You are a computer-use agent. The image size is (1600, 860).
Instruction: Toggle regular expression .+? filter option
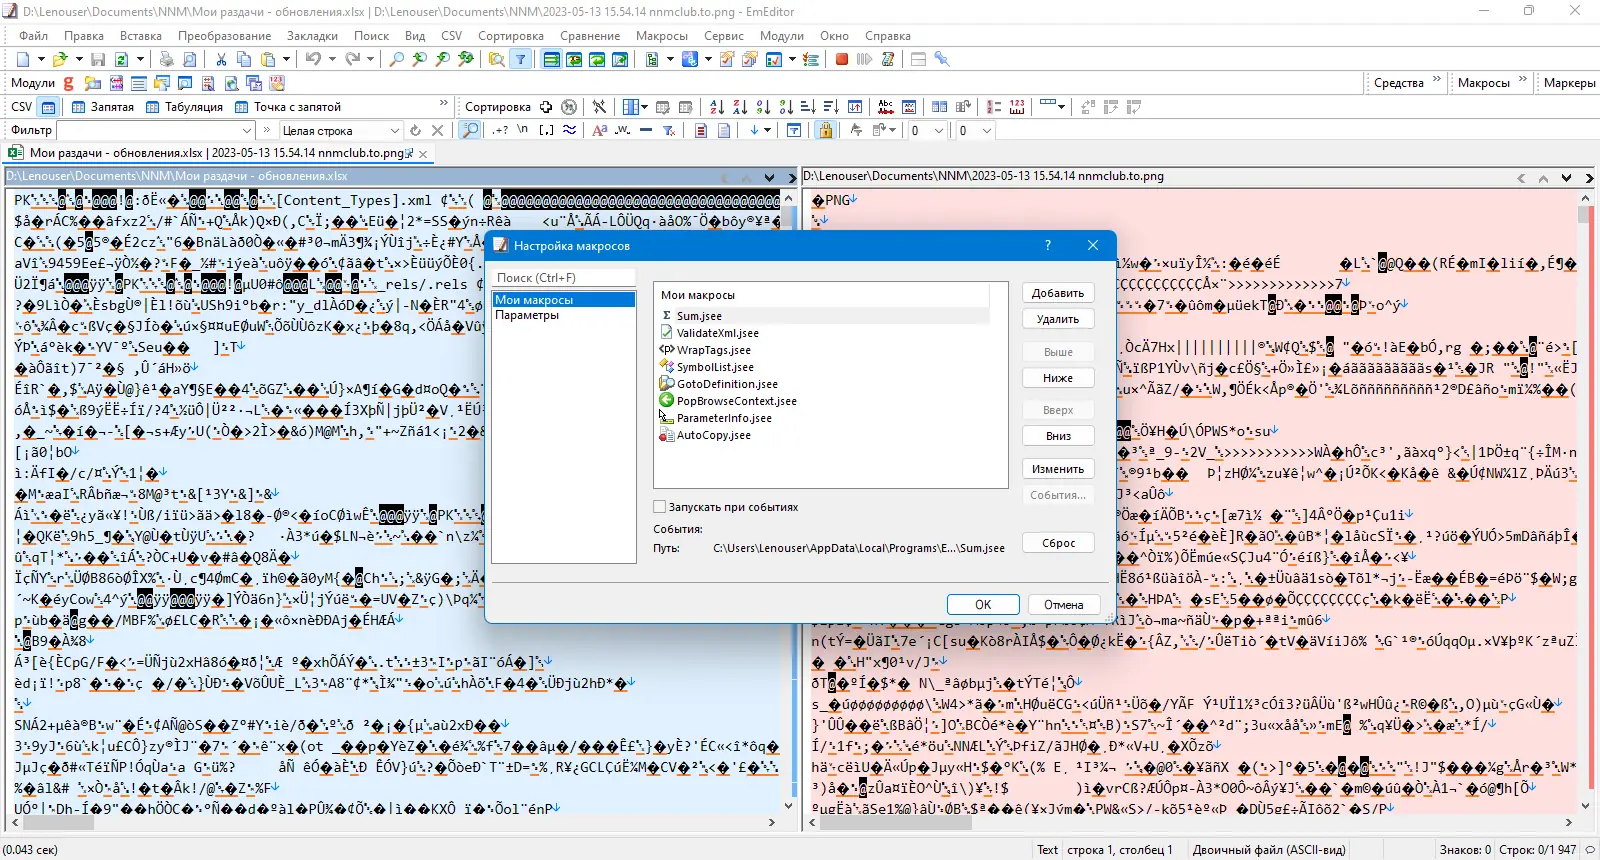coord(500,131)
